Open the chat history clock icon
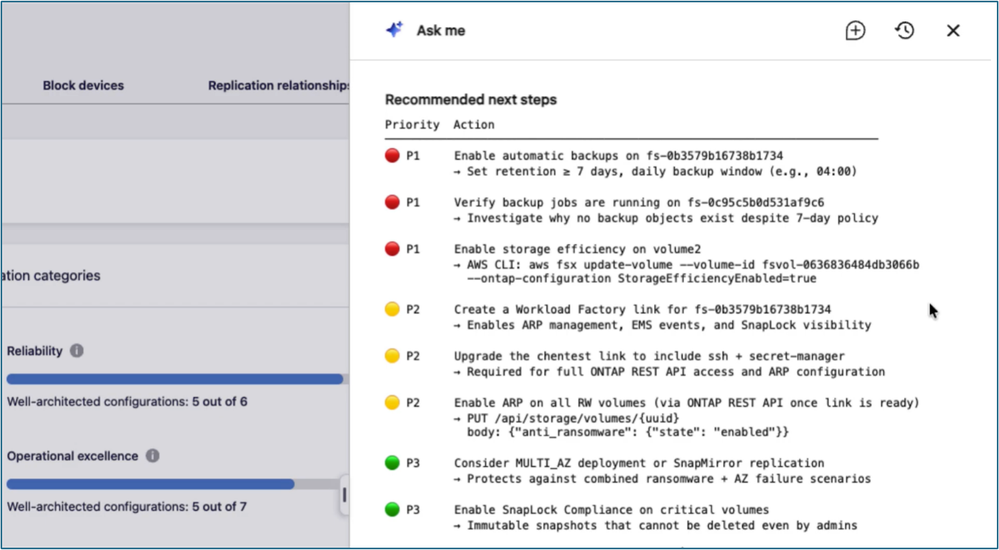 [x=904, y=31]
